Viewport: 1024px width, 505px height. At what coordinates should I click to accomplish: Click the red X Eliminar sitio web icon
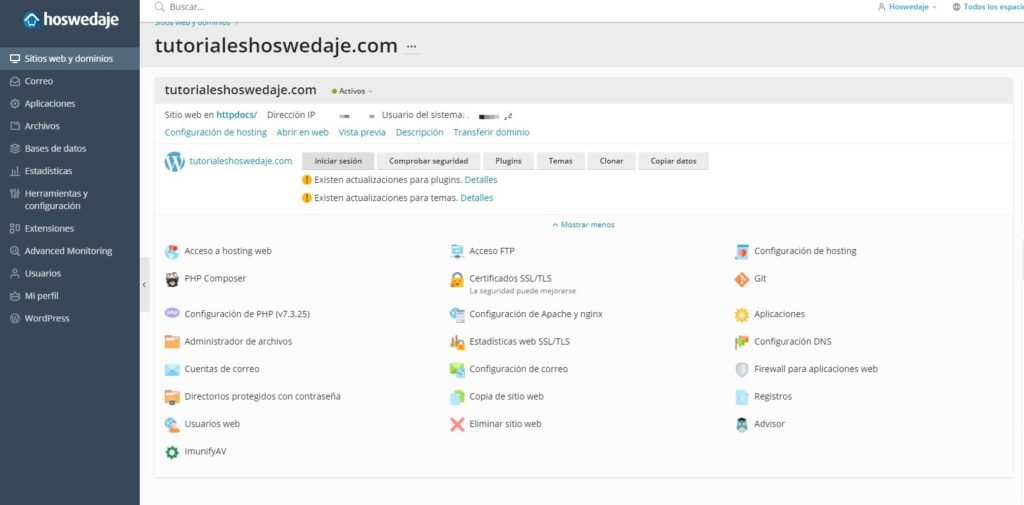point(457,424)
